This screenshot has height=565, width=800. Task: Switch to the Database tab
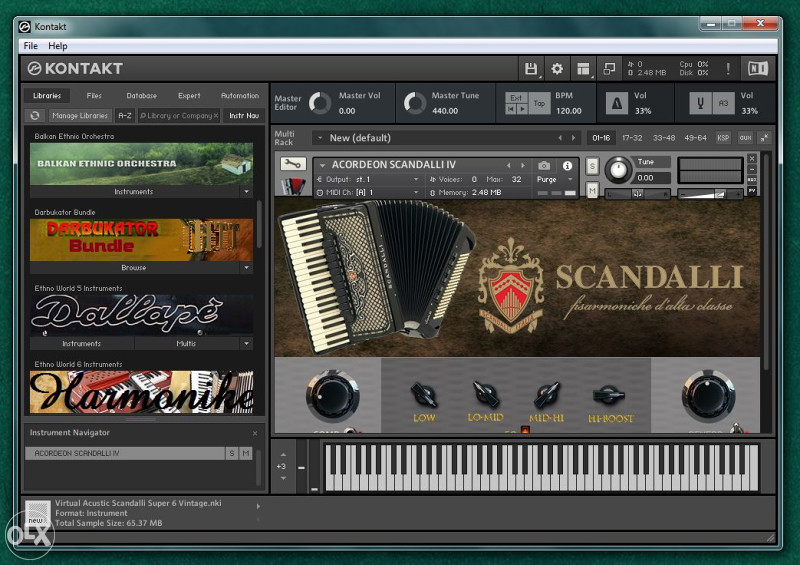tap(141, 95)
